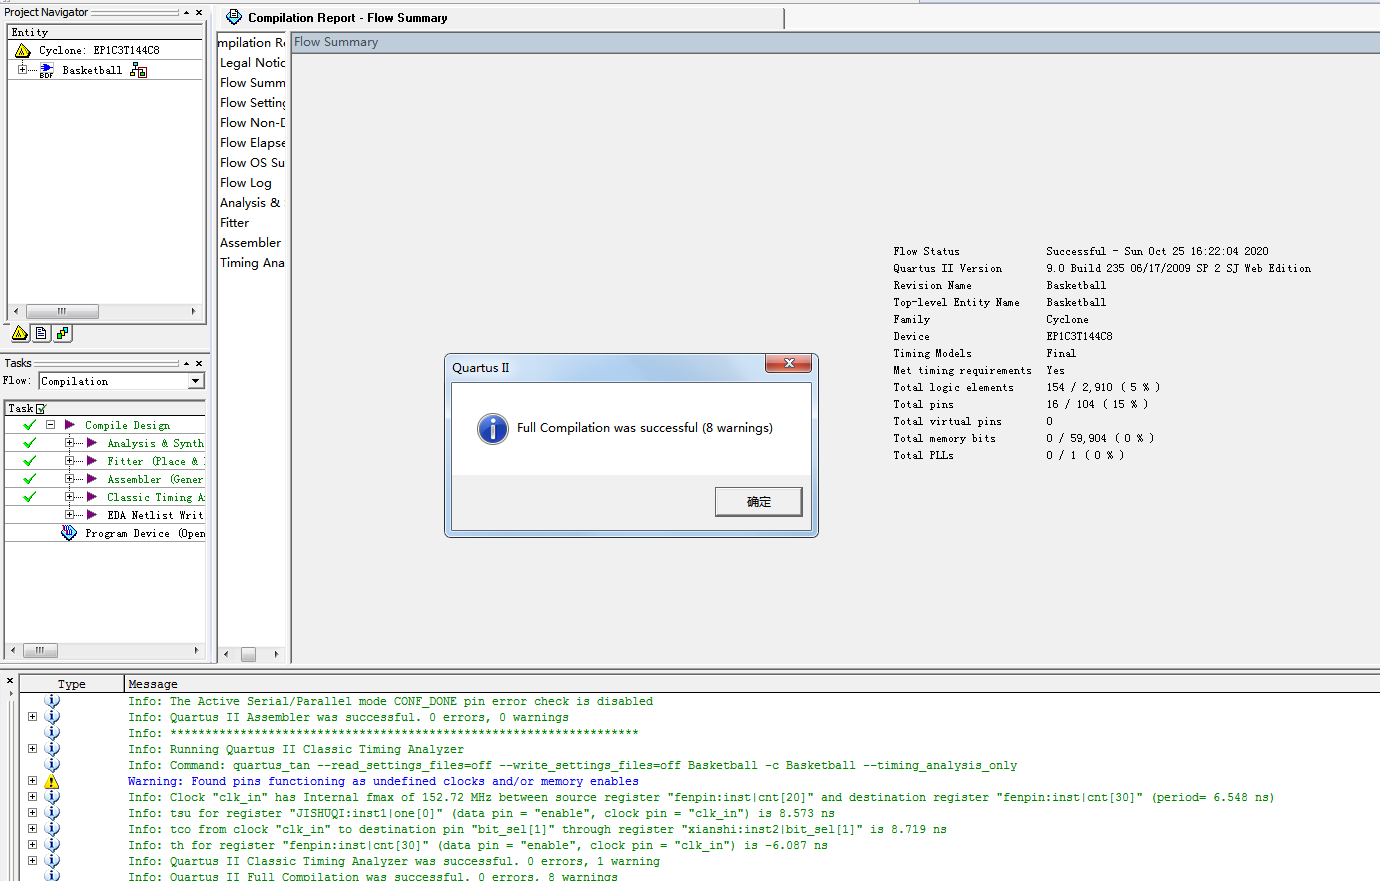Close the Project Navigator panel
The width and height of the screenshot is (1380, 881).
coord(199,12)
